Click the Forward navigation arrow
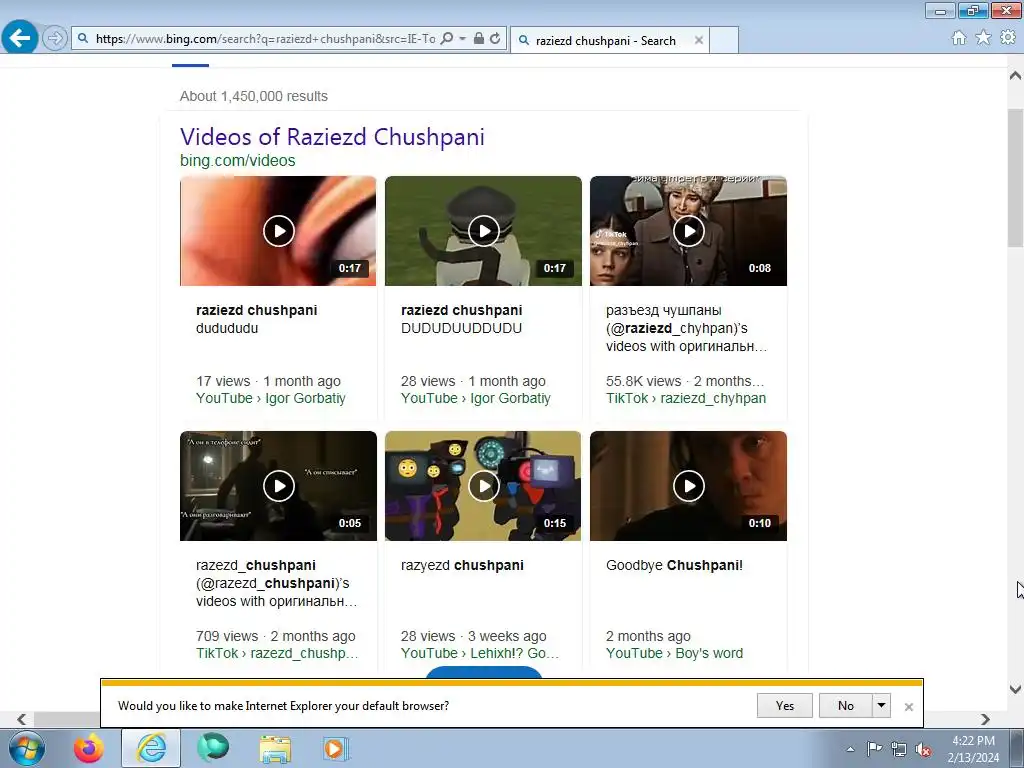This screenshot has width=1024, height=768. (55, 39)
